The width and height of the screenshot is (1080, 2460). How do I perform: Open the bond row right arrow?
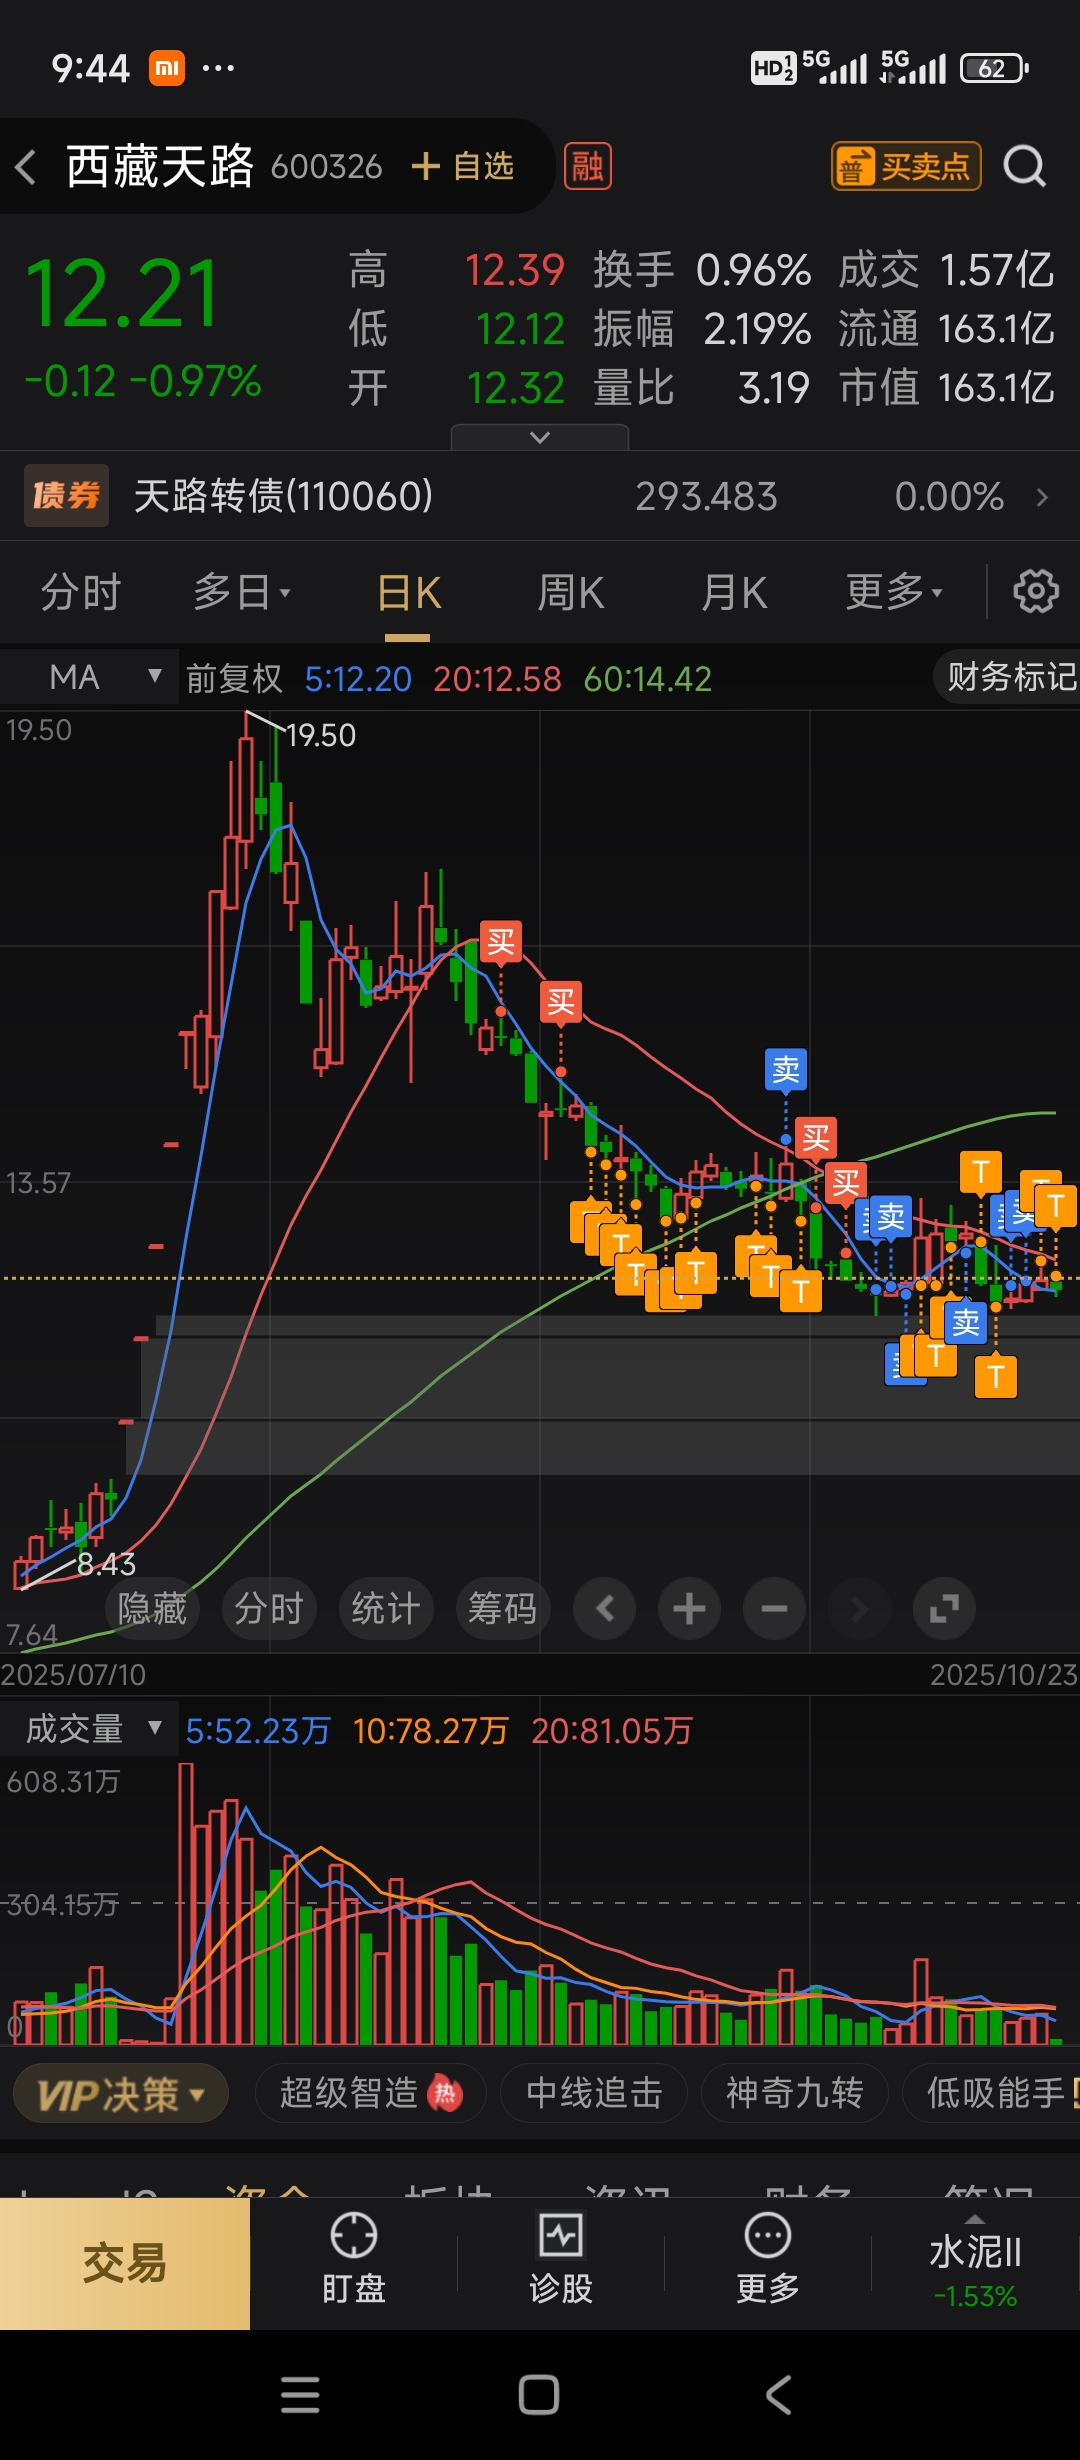point(1042,497)
